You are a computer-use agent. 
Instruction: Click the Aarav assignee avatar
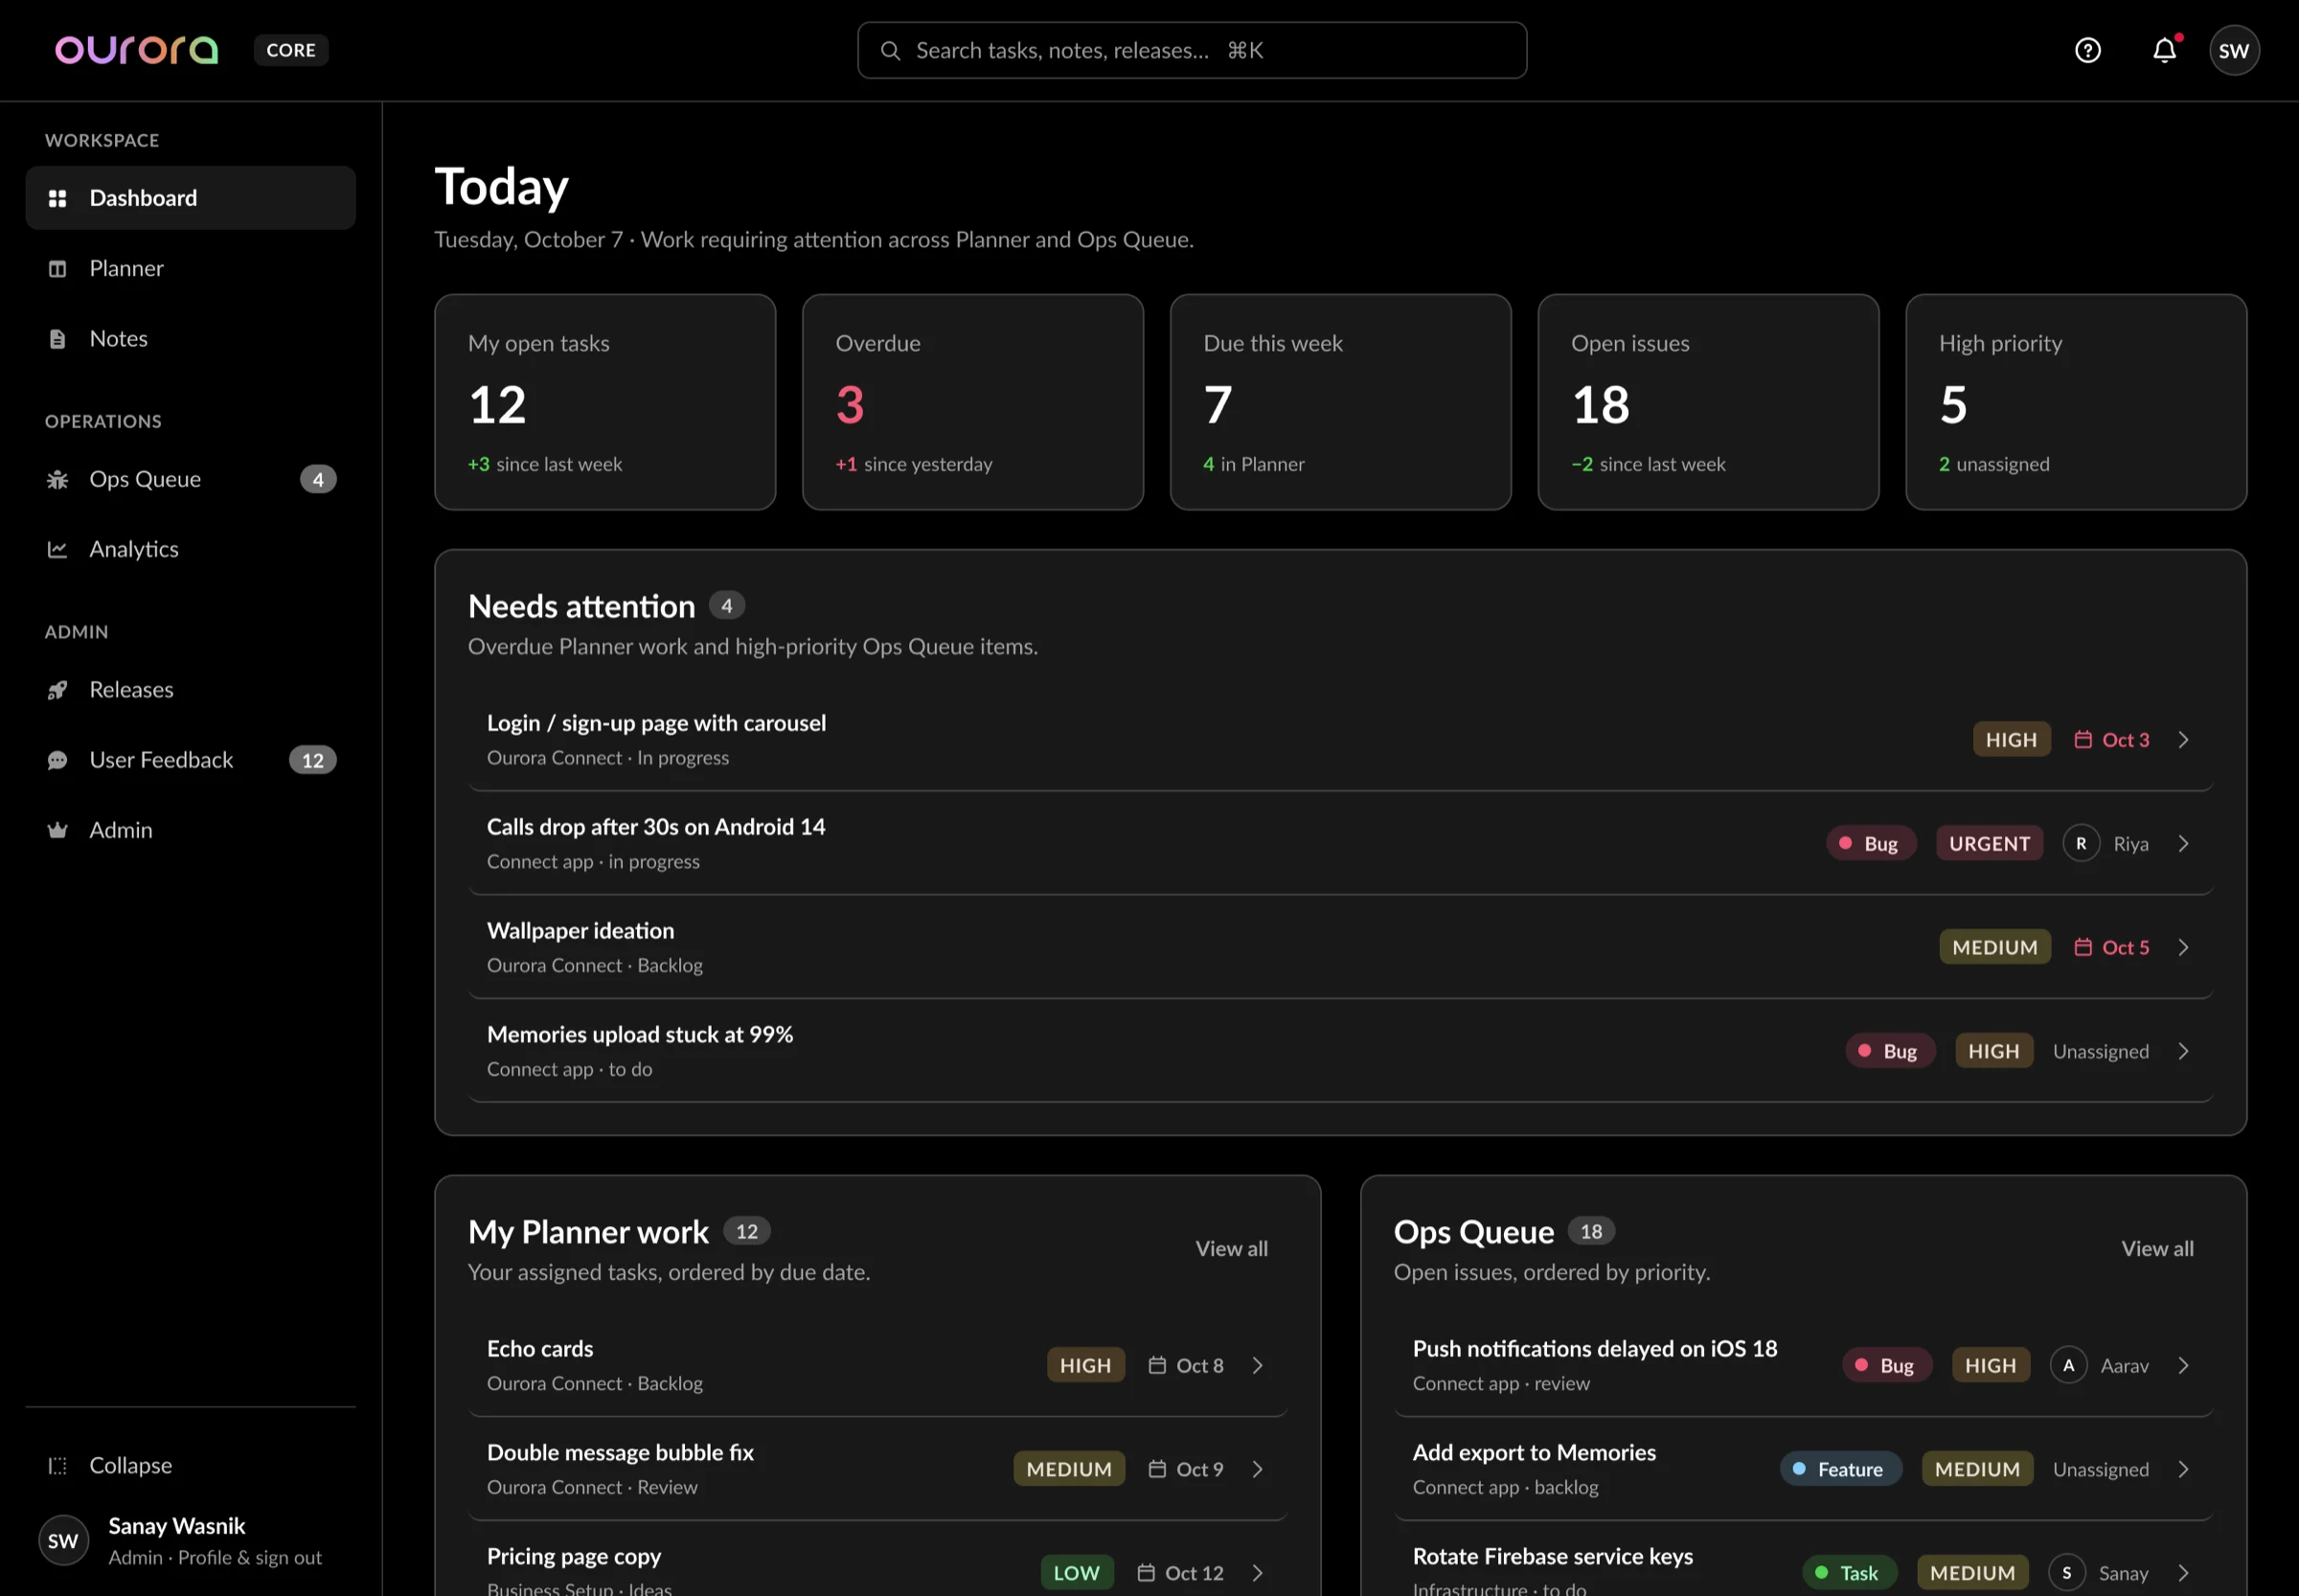[x=2068, y=1365]
